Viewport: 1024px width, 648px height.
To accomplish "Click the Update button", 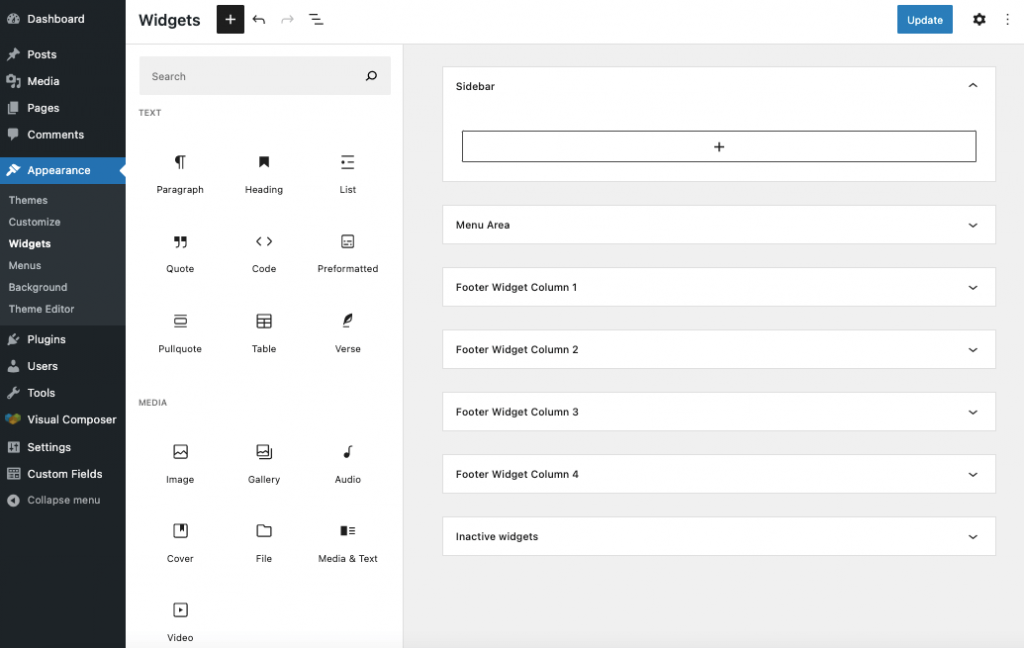I will (x=924, y=19).
